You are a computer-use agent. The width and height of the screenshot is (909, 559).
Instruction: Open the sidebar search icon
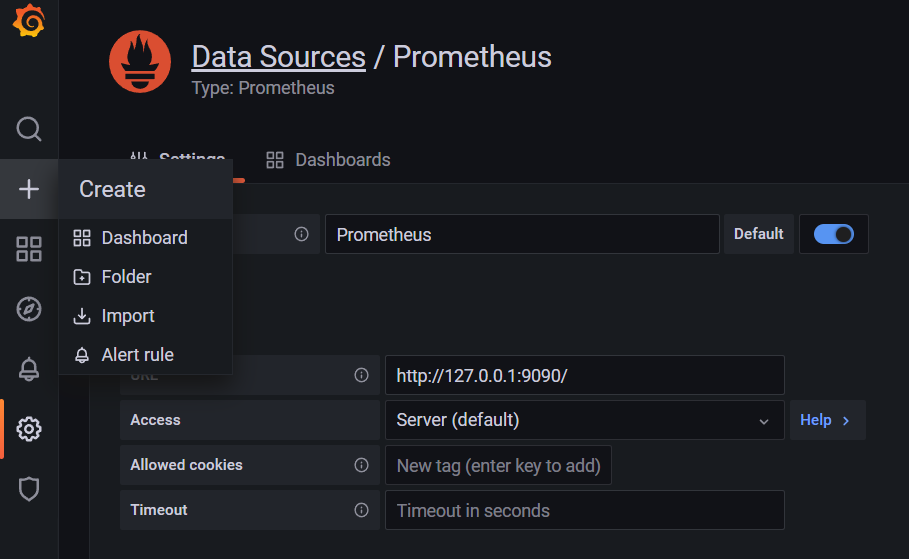[29, 129]
